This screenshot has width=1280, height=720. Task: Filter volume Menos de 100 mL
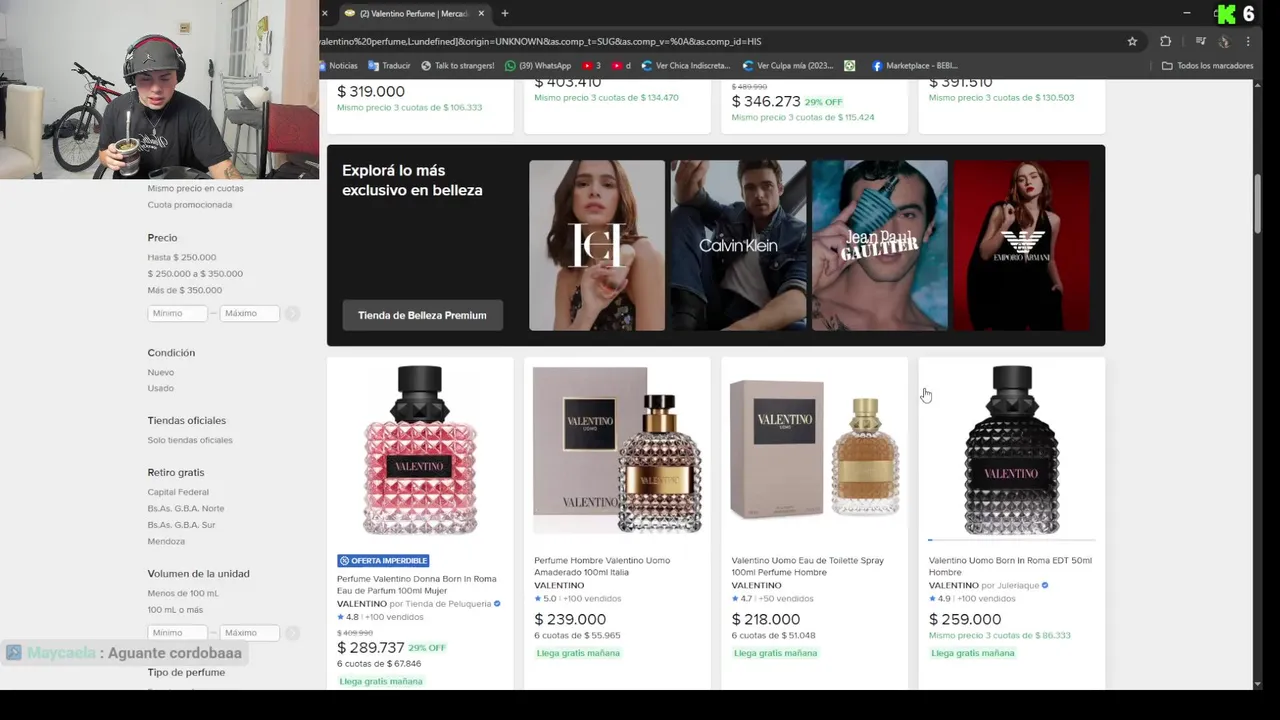(x=183, y=593)
